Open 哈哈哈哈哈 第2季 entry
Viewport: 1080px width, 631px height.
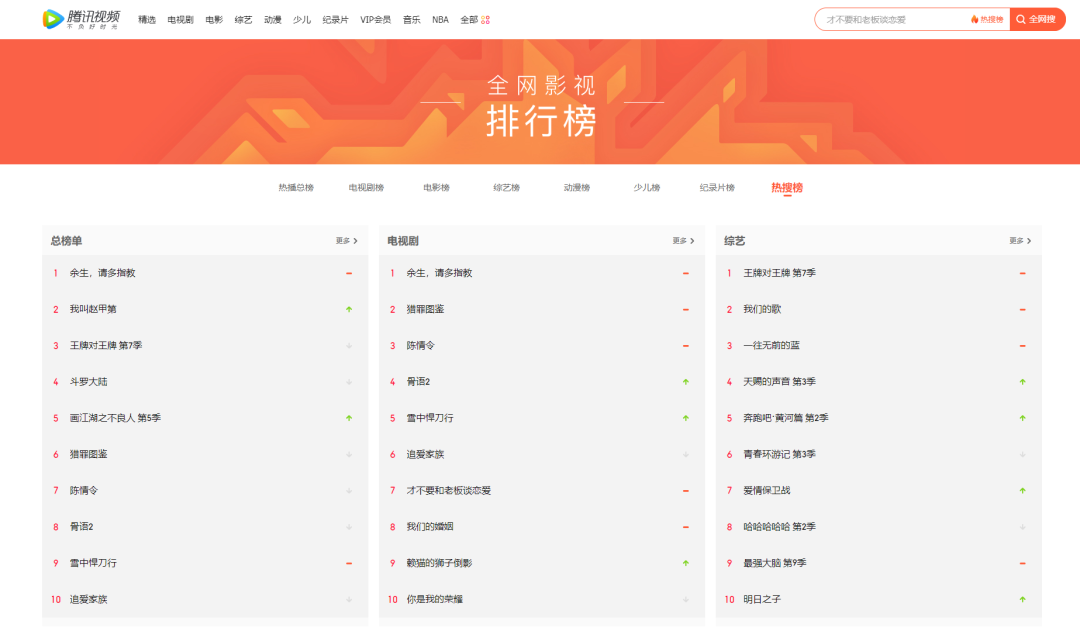(x=779, y=527)
